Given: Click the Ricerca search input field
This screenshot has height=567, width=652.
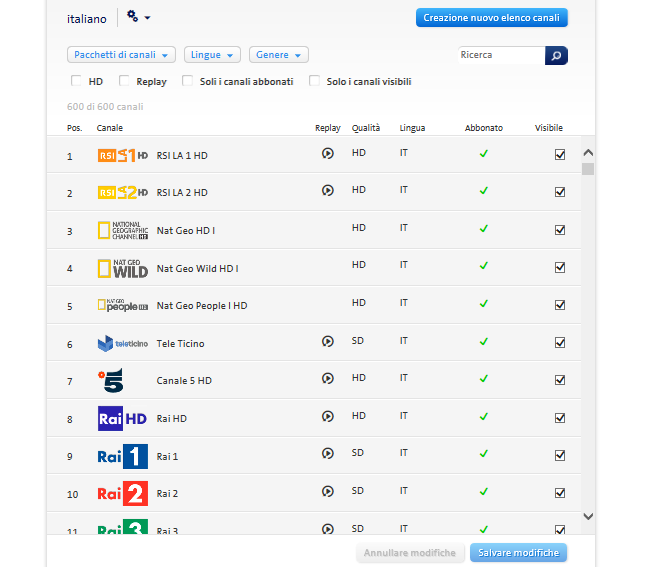Looking at the screenshot, I should [501, 55].
